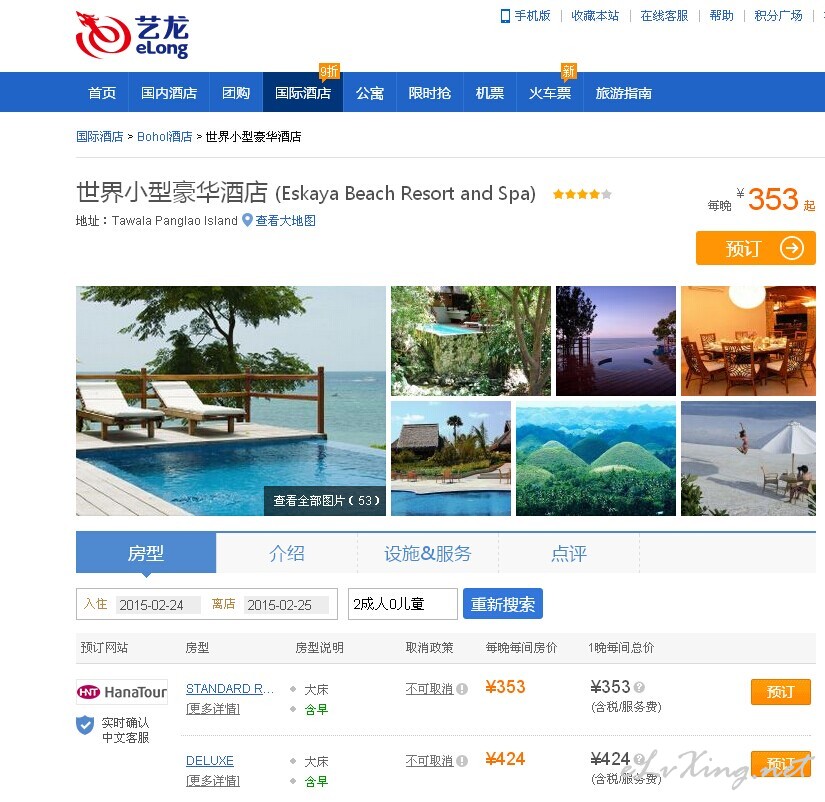The width and height of the screenshot is (825, 802).
Task: Click the ¥424 nightly price in DELUXE row
Action: (505, 759)
